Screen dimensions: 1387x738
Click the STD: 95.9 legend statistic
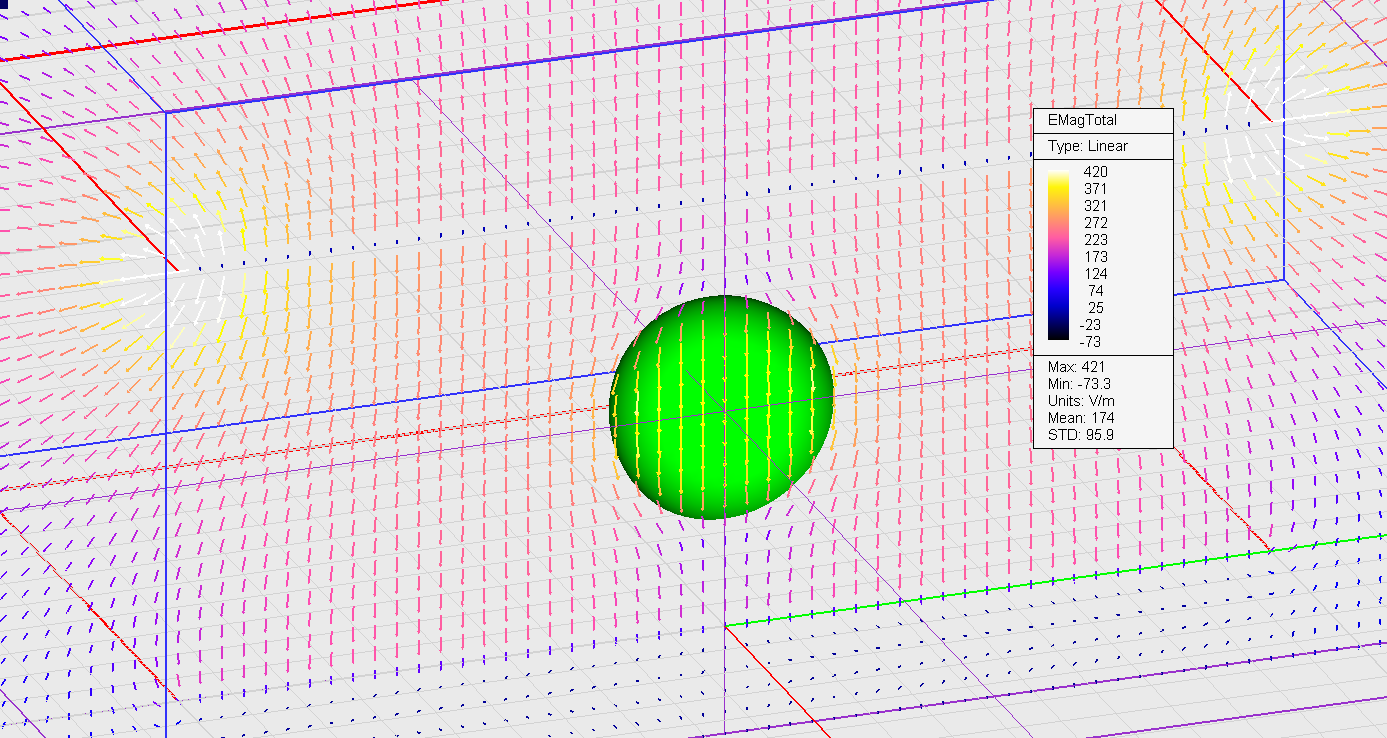click(x=1080, y=435)
